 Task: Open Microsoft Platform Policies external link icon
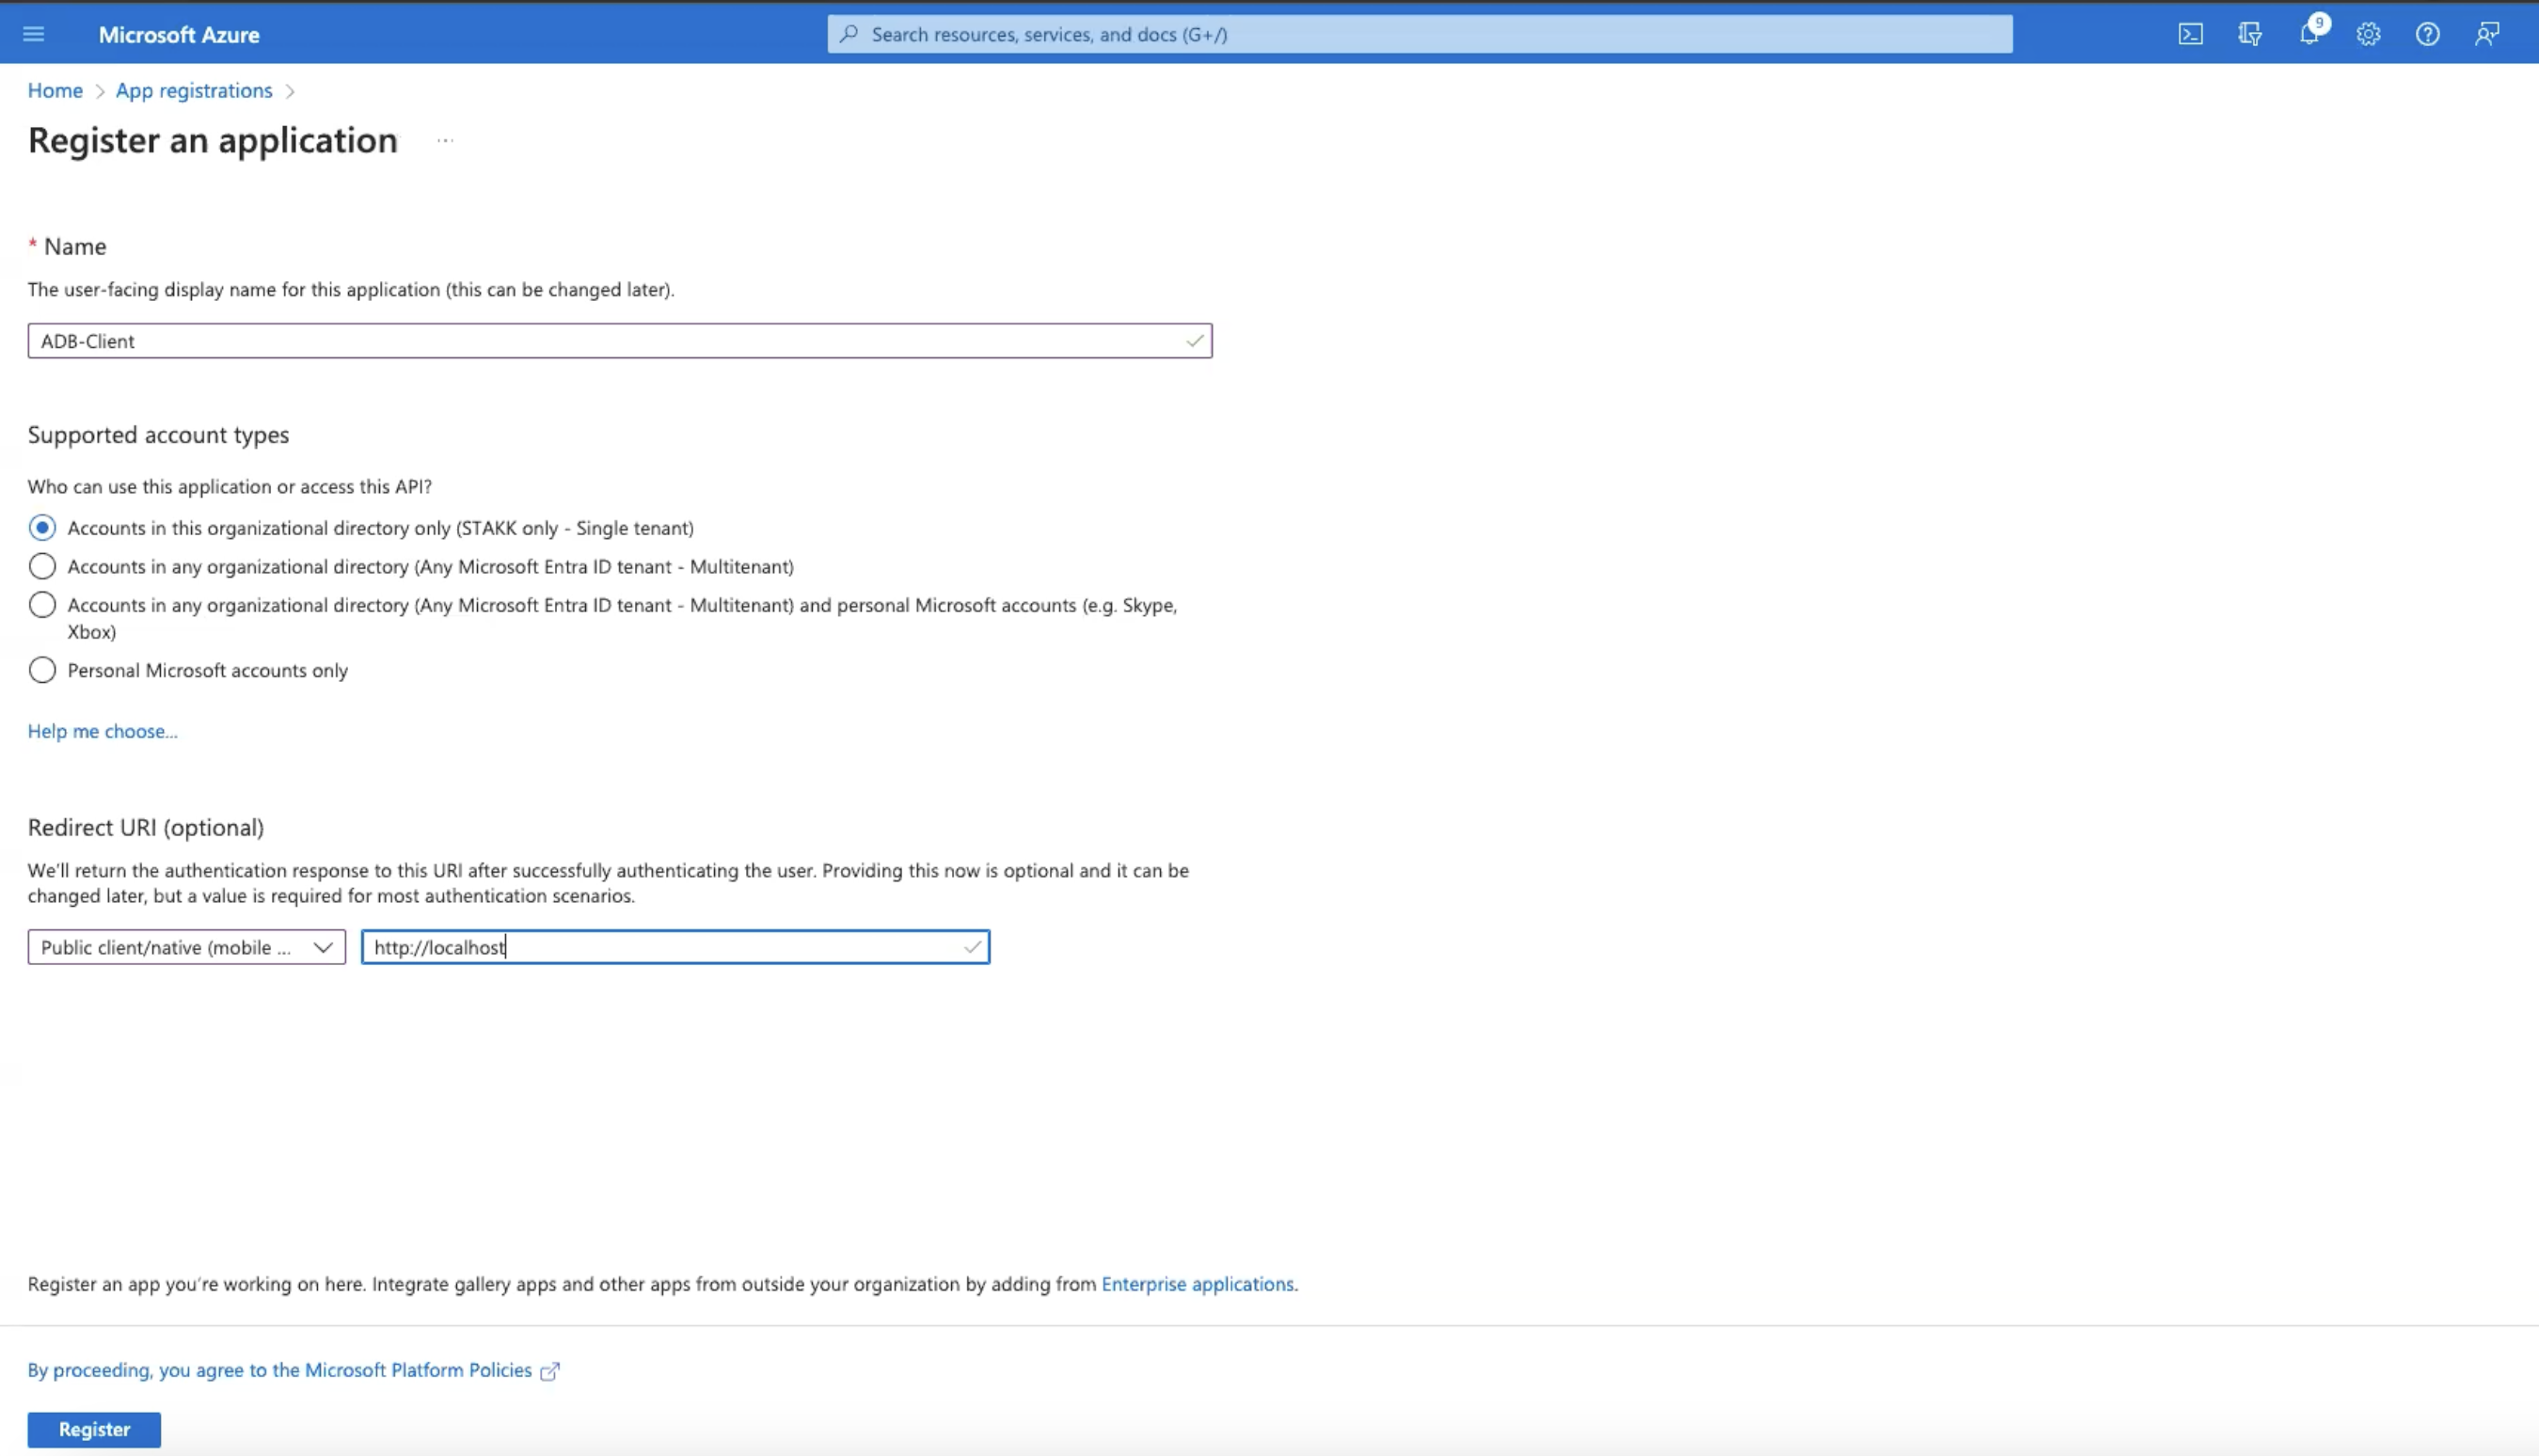(x=550, y=1370)
